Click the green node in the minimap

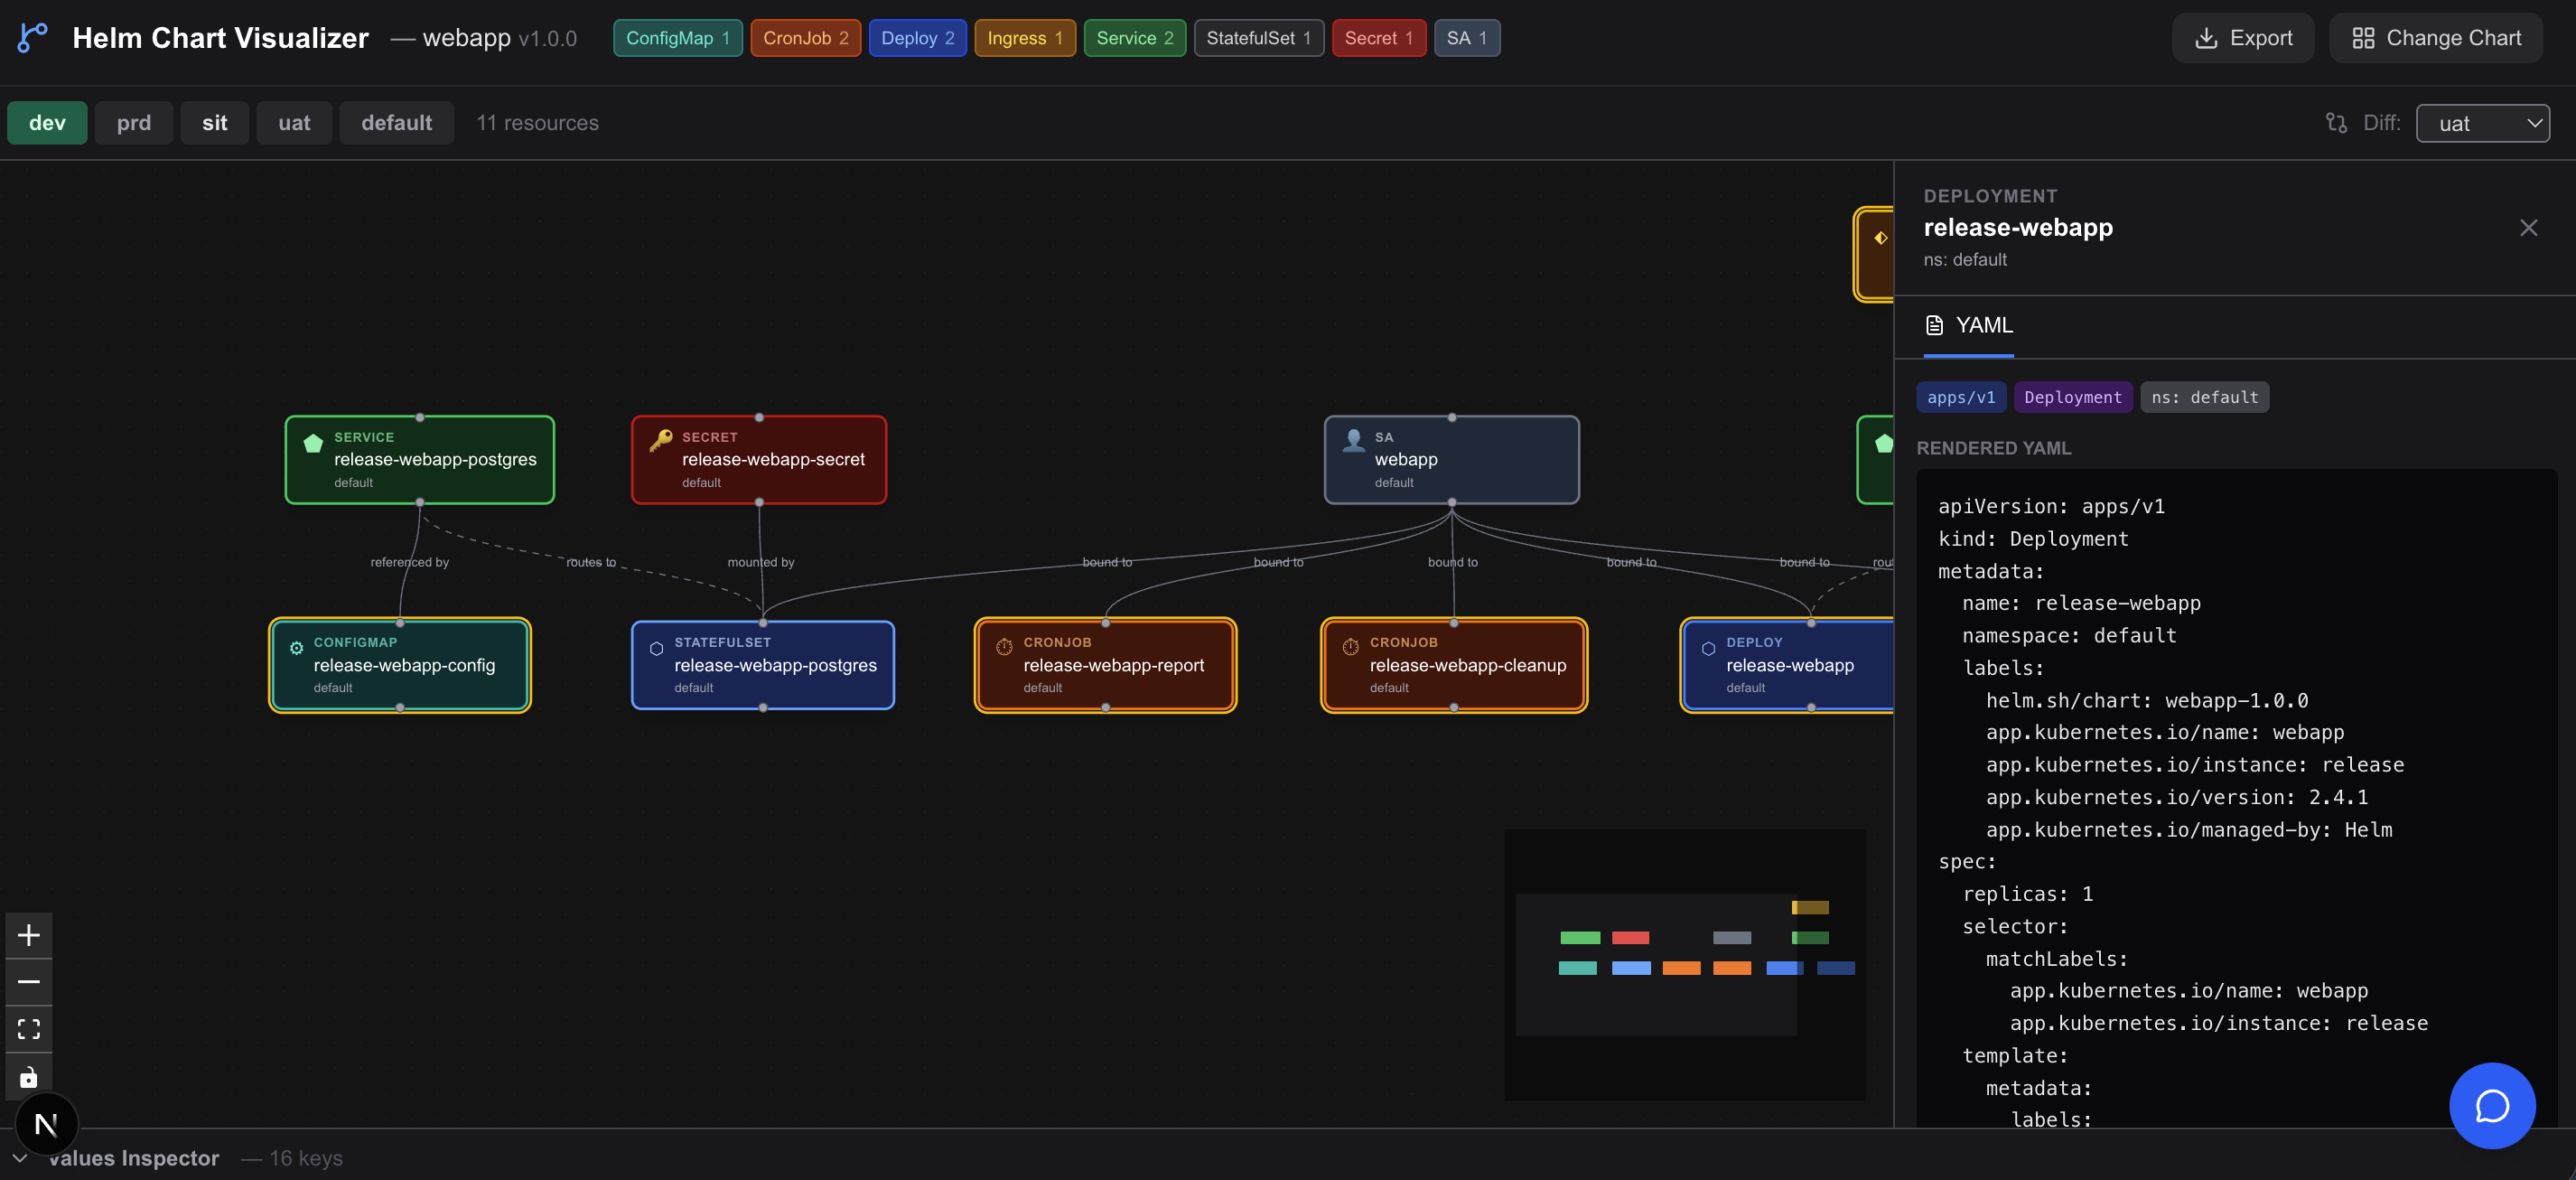coord(1580,938)
